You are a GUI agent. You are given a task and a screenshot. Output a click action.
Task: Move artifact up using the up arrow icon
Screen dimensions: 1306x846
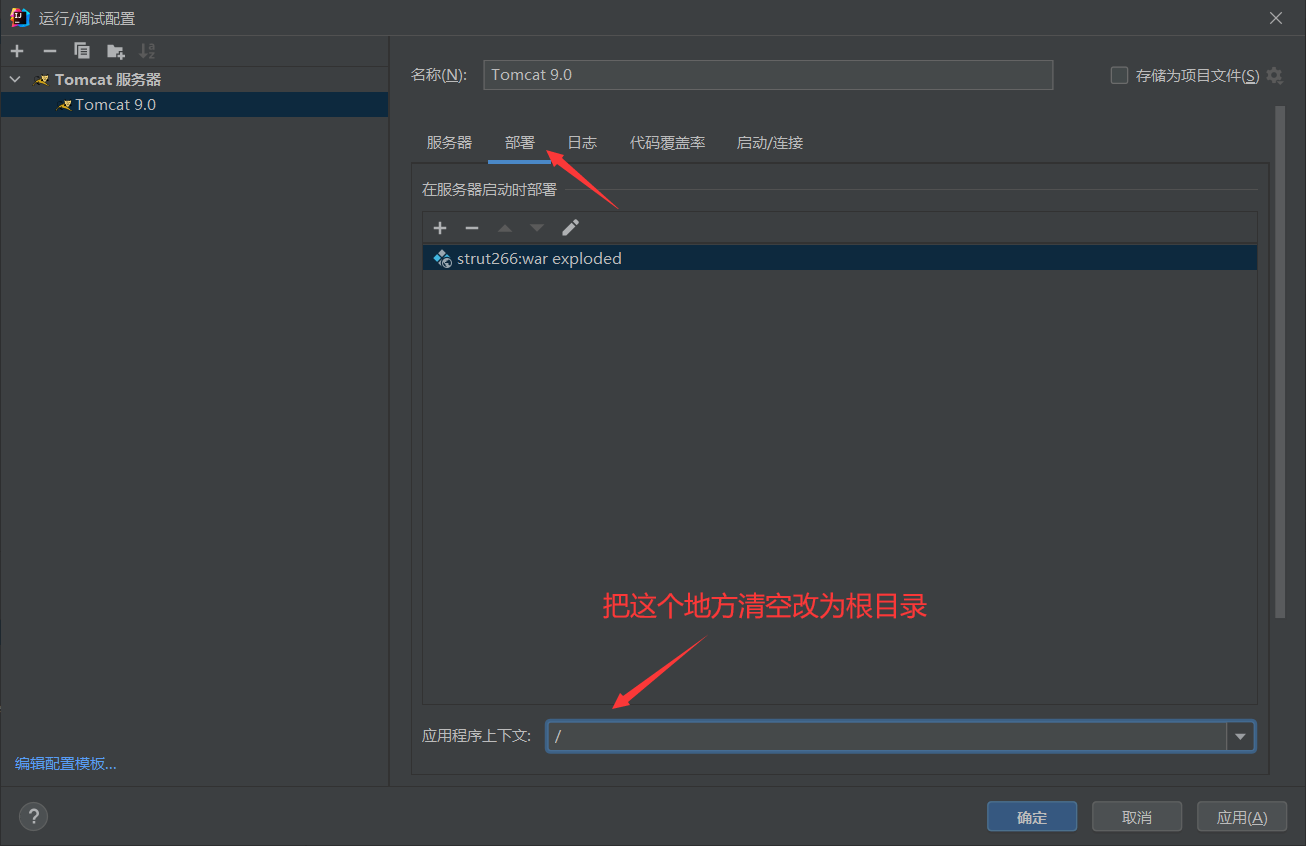[505, 228]
